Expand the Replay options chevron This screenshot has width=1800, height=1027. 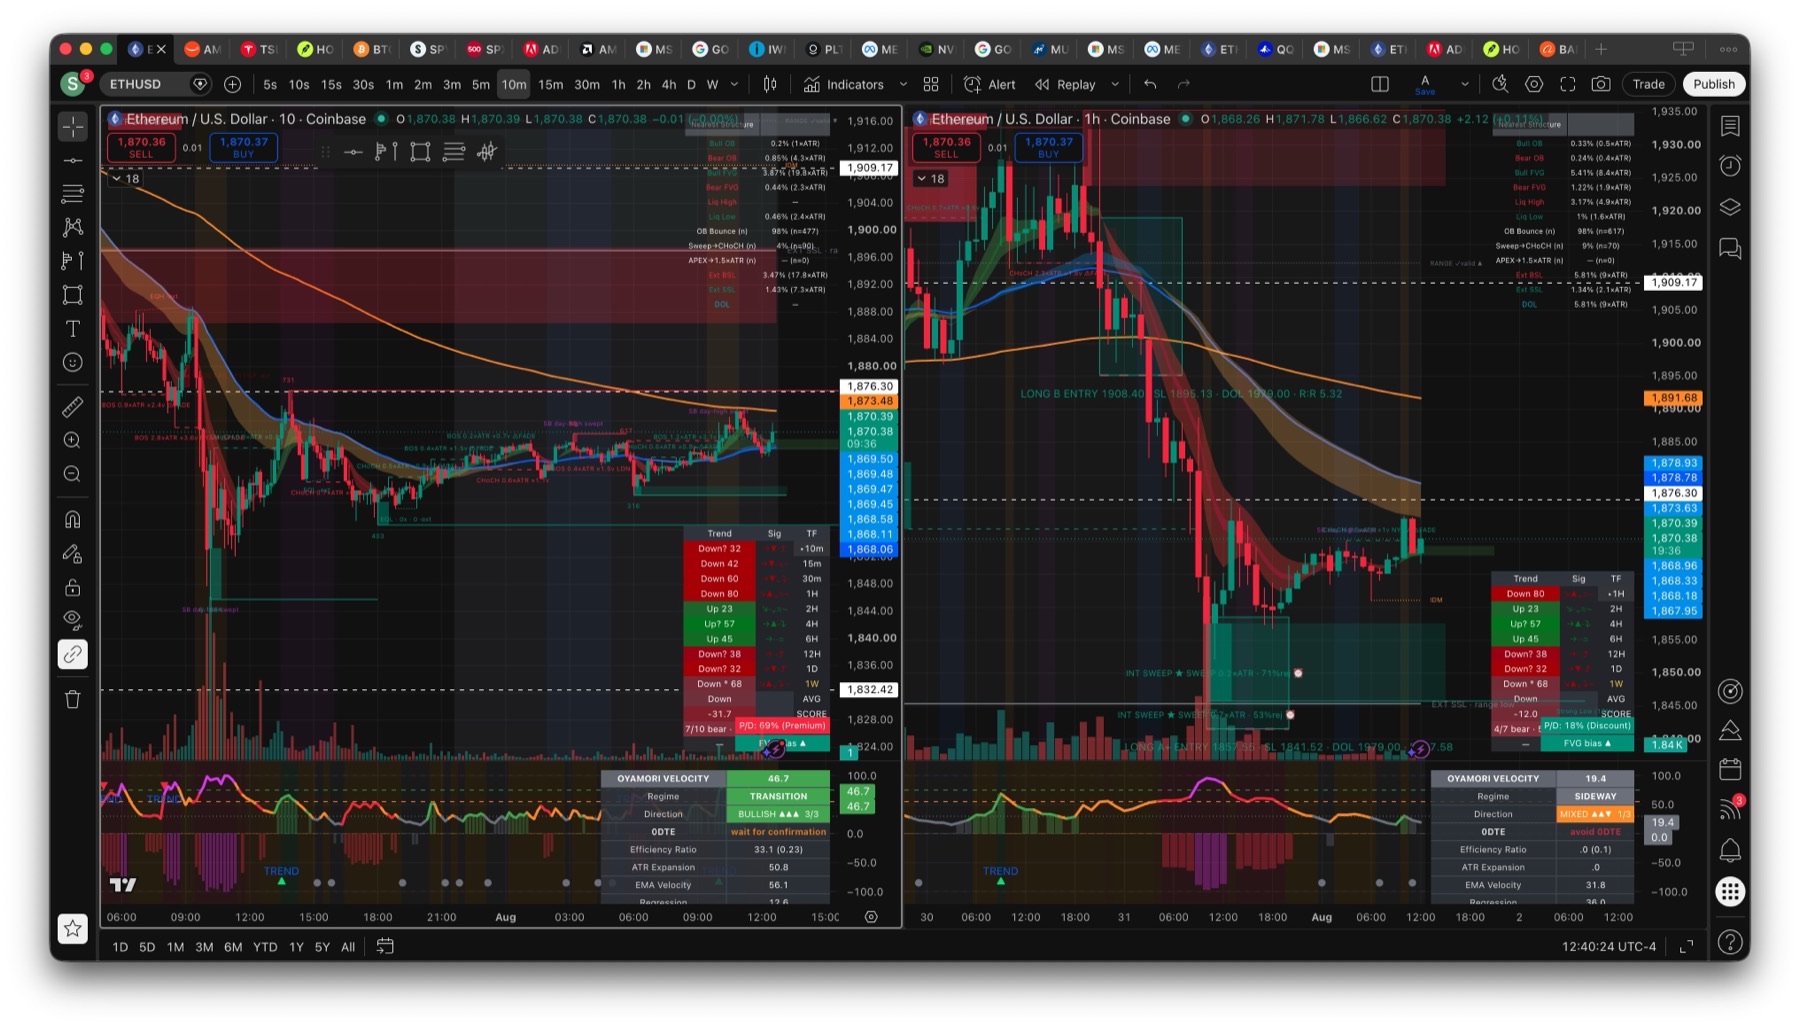click(1115, 84)
